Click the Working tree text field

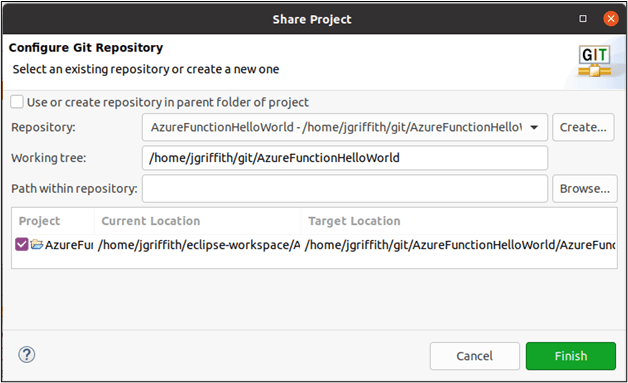(x=345, y=158)
